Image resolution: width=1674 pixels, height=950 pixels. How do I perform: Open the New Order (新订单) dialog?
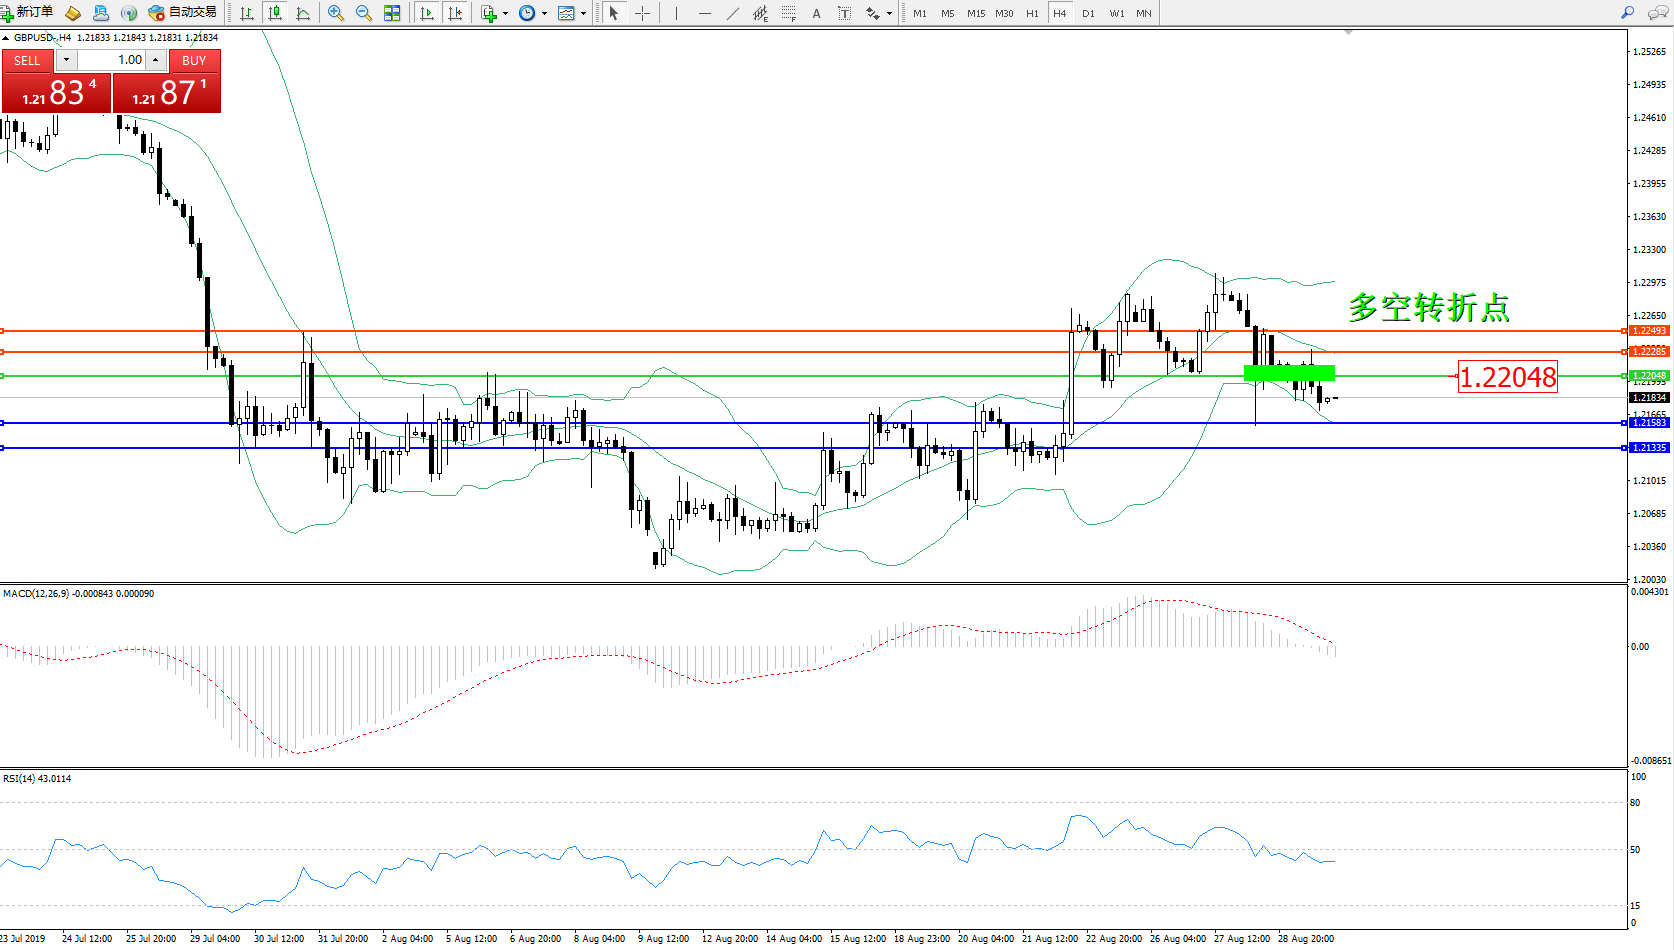click(27, 13)
